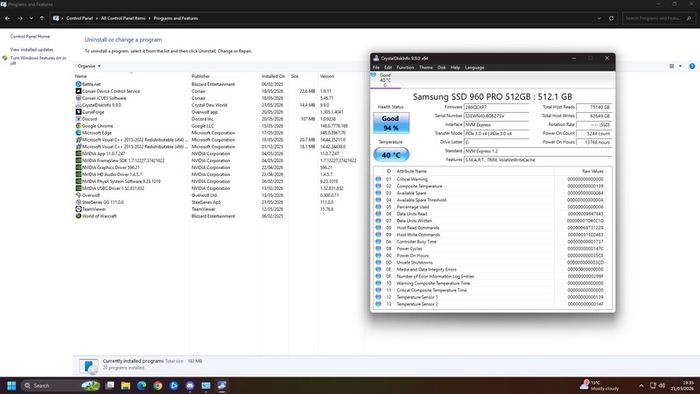The image size is (700, 394).
Task: Go up one level with the up arrow
Action: coord(42,18)
